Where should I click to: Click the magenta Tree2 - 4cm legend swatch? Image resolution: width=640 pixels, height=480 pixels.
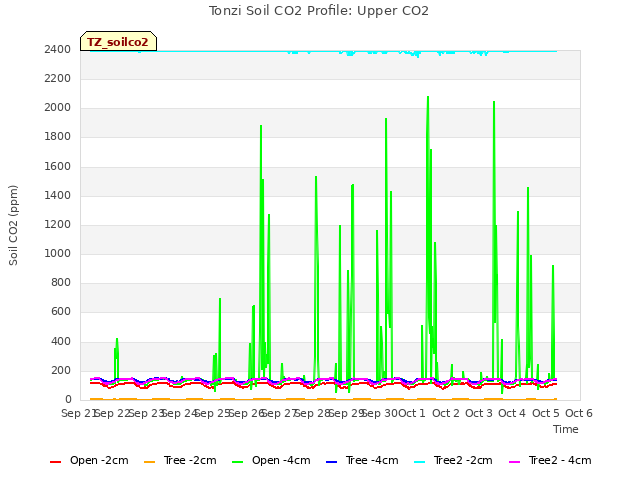[515, 461]
